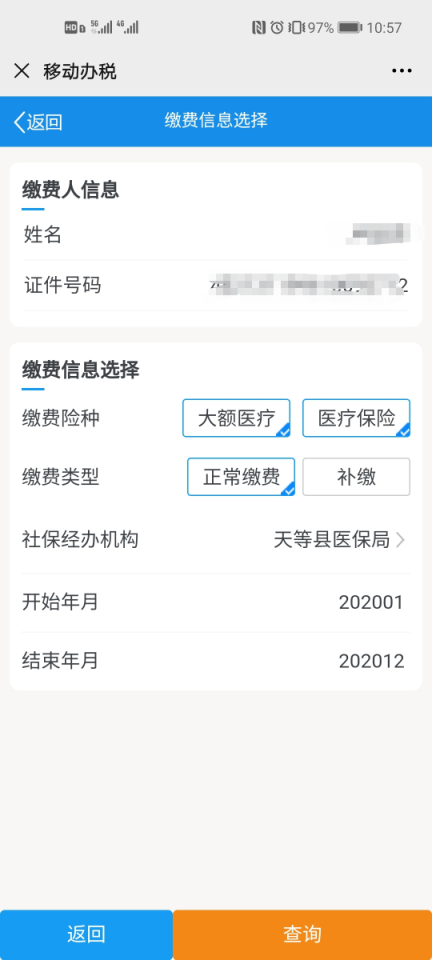Image resolution: width=432 pixels, height=960 pixels.
Task: Tap the battery icon in status bar
Action: pyautogui.click(x=349, y=28)
